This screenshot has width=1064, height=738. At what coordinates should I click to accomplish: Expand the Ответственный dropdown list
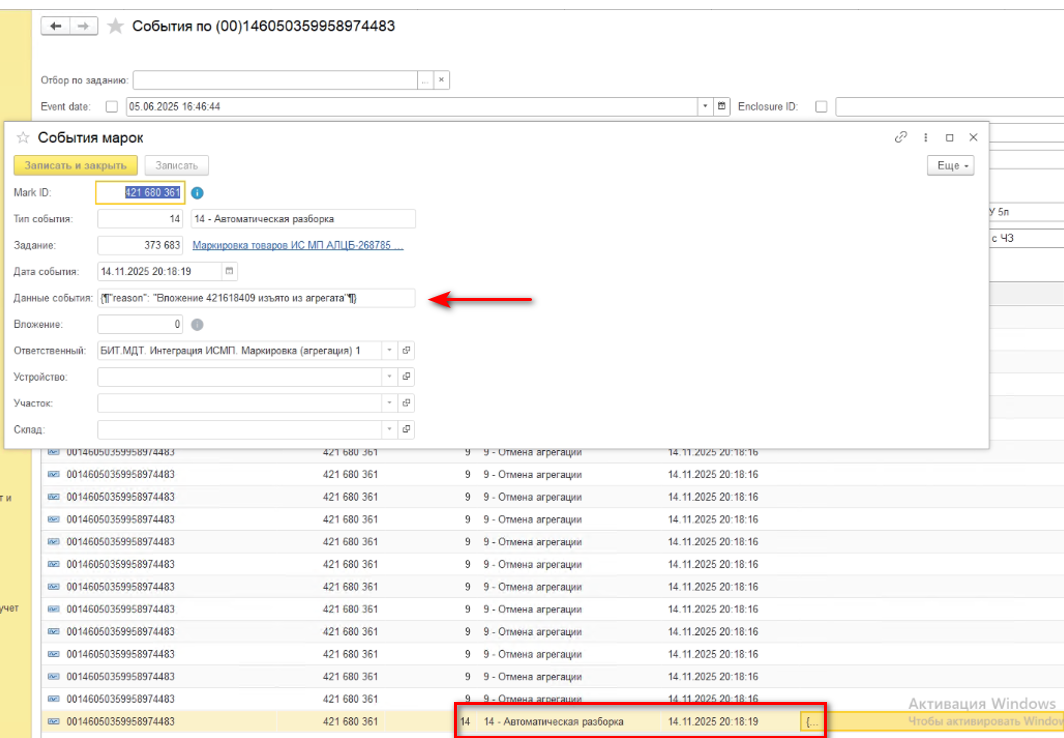click(390, 351)
